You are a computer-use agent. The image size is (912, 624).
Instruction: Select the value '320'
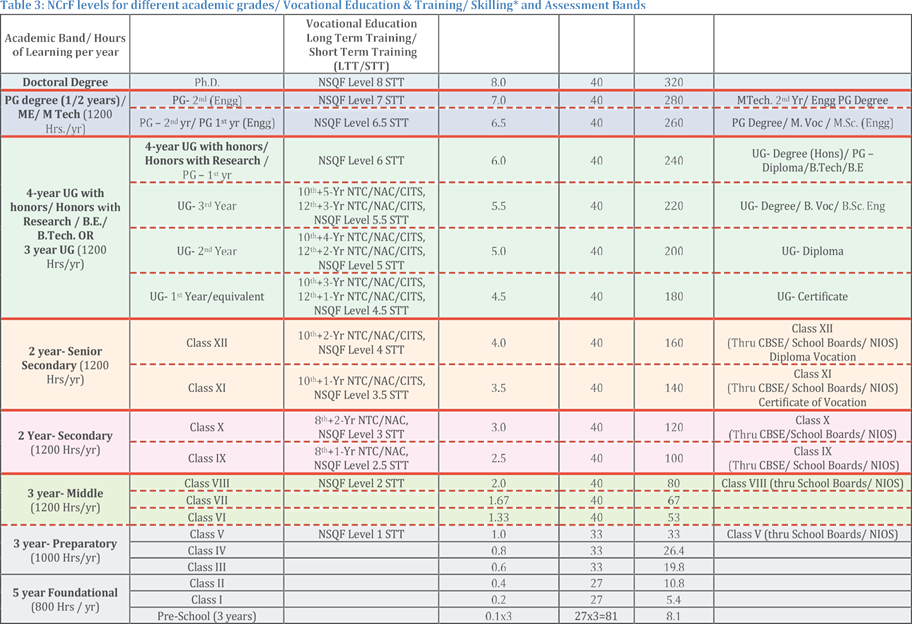click(674, 82)
